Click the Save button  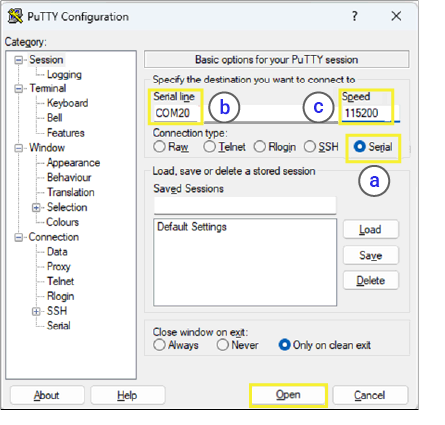click(x=371, y=256)
